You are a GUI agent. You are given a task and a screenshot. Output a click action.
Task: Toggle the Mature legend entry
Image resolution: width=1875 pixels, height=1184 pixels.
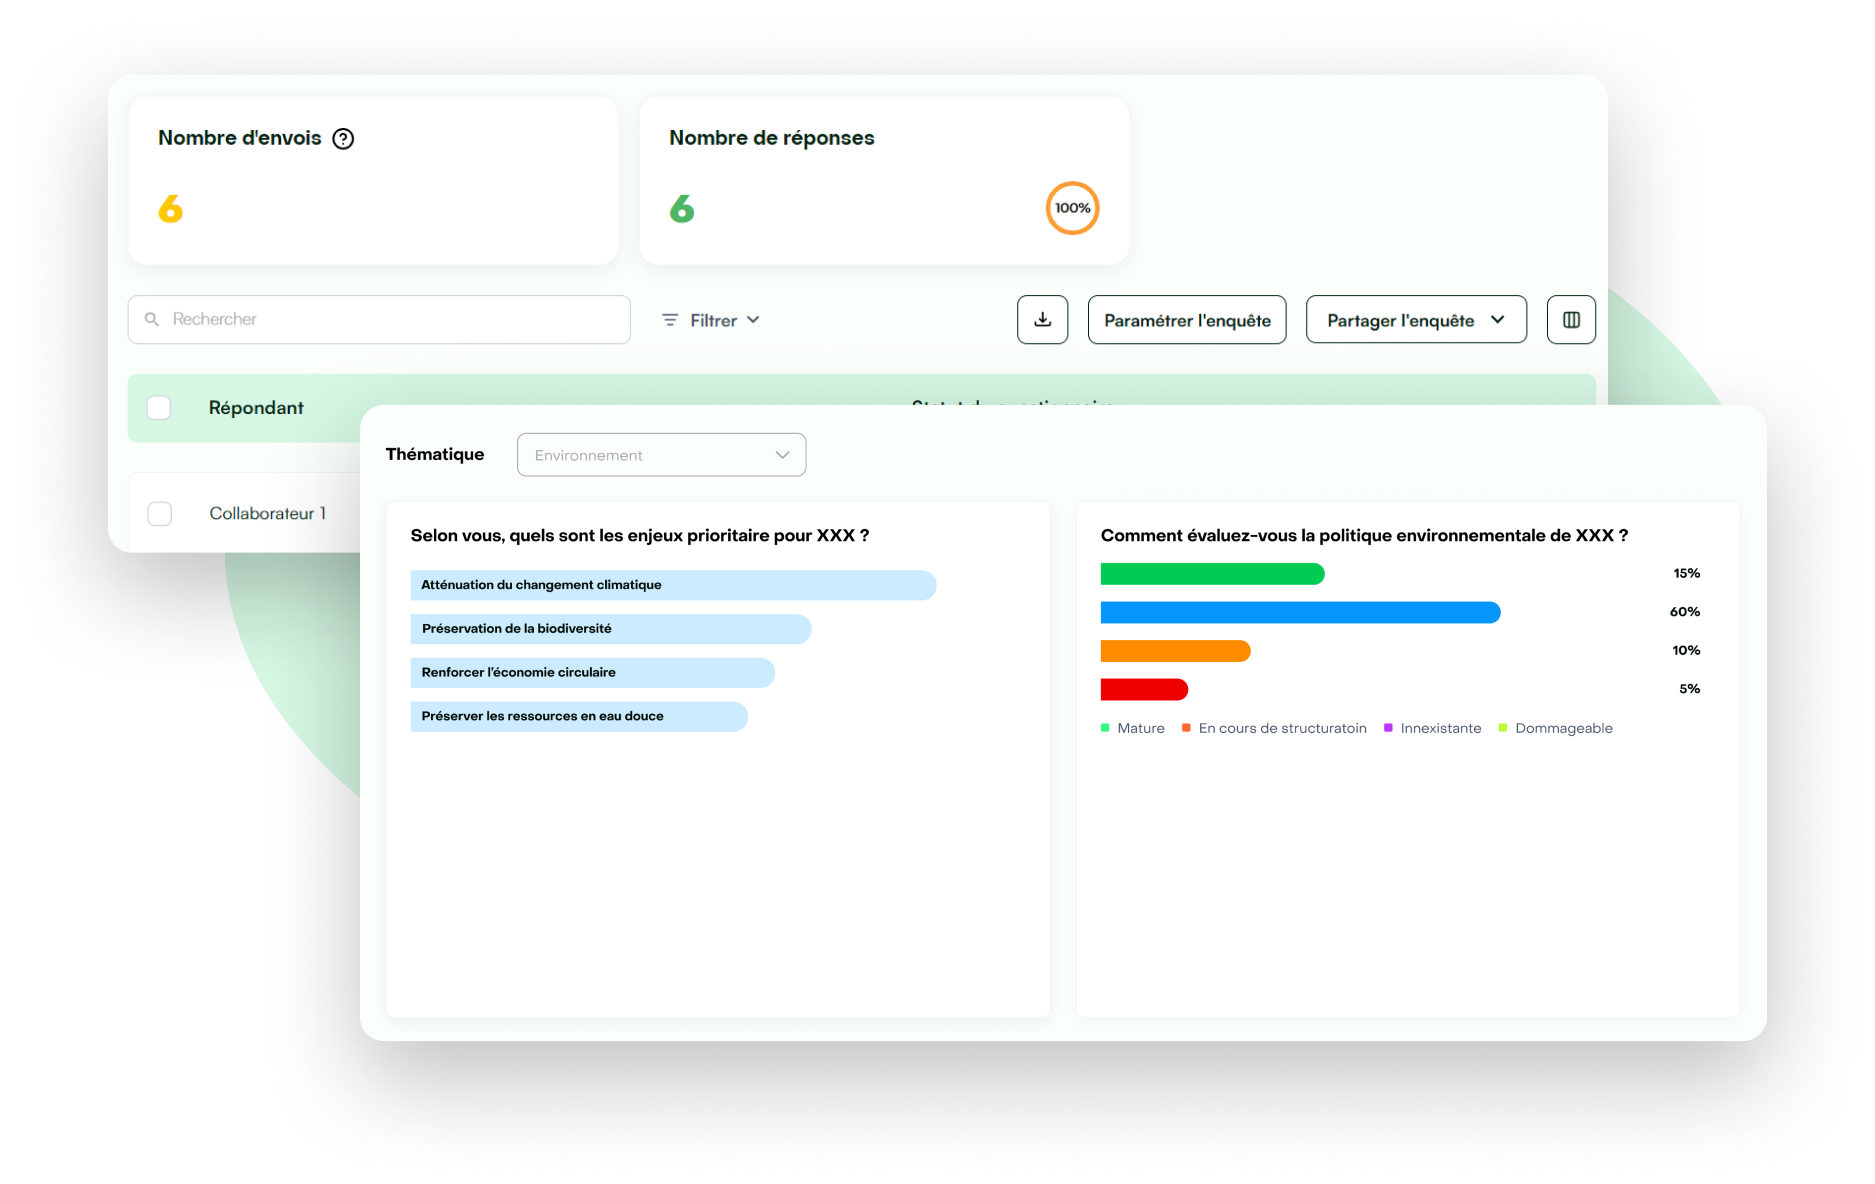1133,728
